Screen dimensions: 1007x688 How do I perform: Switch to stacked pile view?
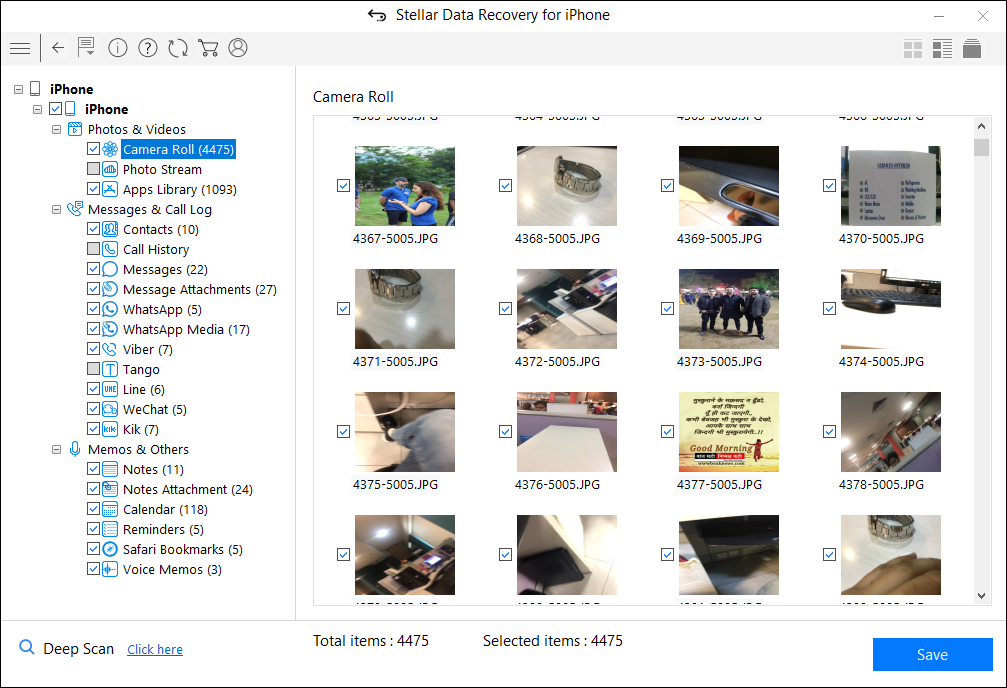pyautogui.click(x=971, y=47)
